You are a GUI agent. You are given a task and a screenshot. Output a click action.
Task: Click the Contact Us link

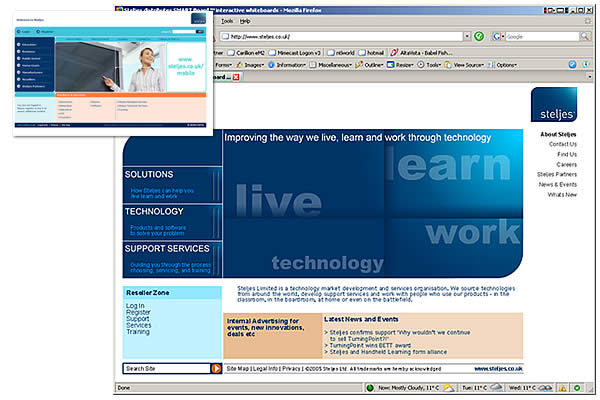click(561, 144)
